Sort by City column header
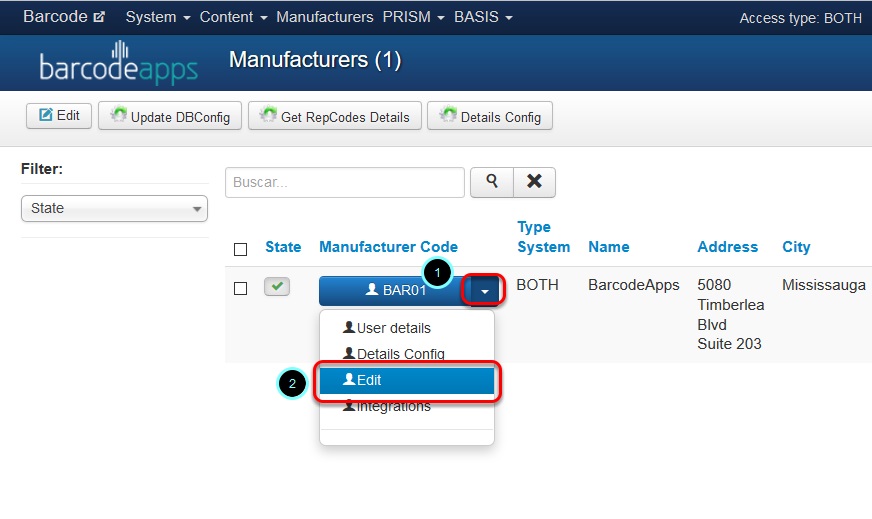Image resolution: width=872 pixels, height=519 pixels. (796, 247)
